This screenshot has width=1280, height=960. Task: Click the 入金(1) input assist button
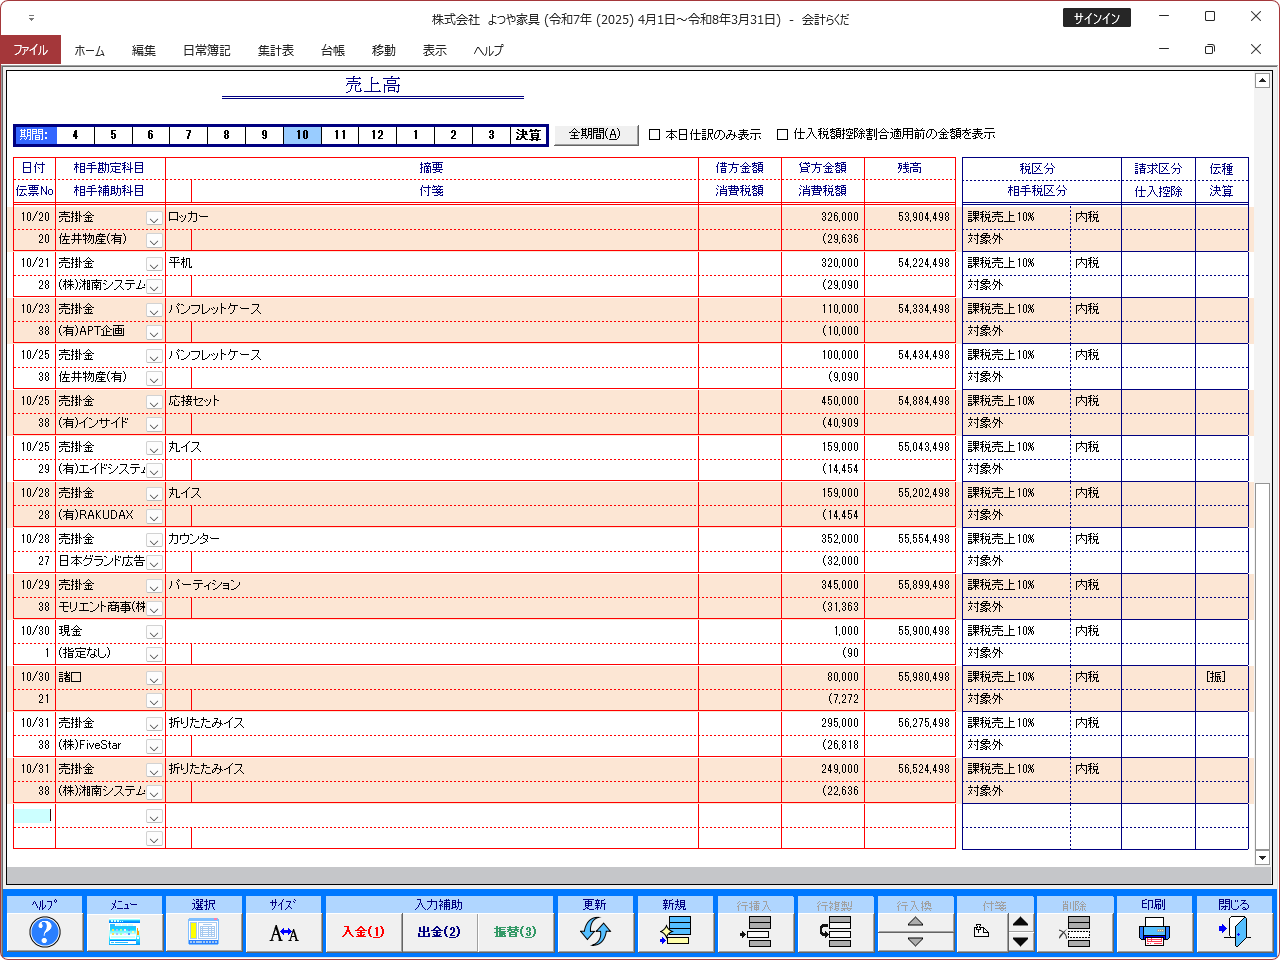click(363, 932)
